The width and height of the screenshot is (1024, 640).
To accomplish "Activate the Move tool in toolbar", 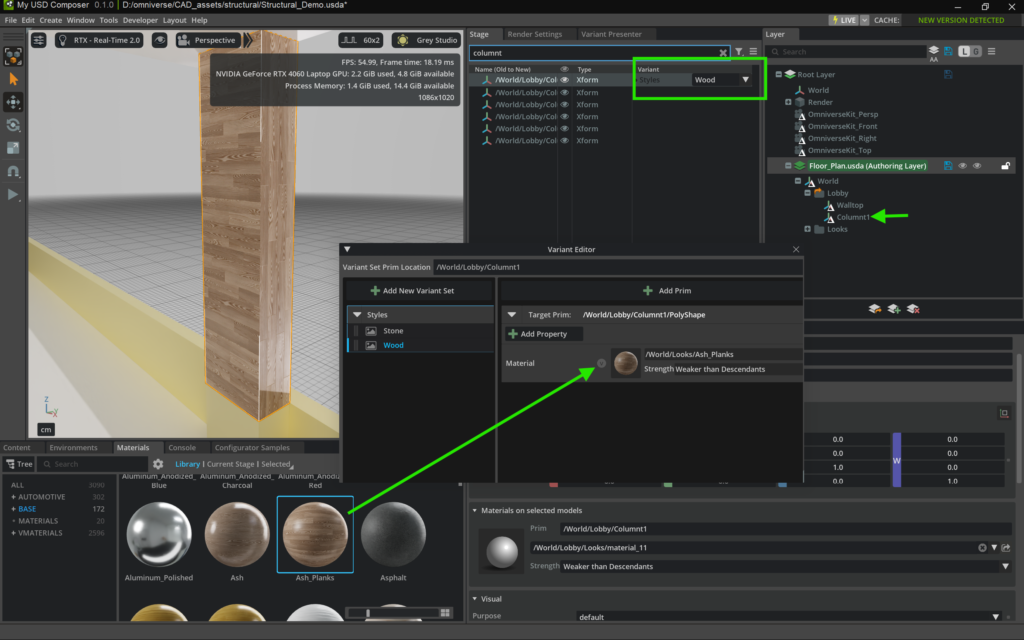I will click(14, 102).
